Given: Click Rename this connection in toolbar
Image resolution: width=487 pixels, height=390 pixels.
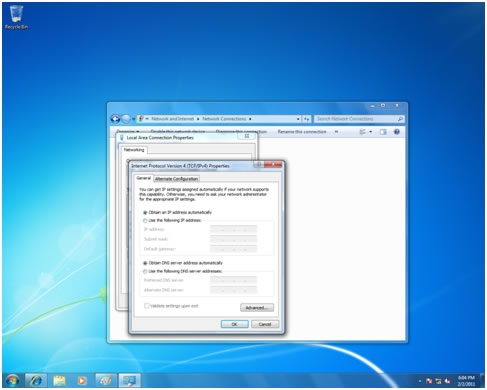Looking at the screenshot, I should 302,132.
